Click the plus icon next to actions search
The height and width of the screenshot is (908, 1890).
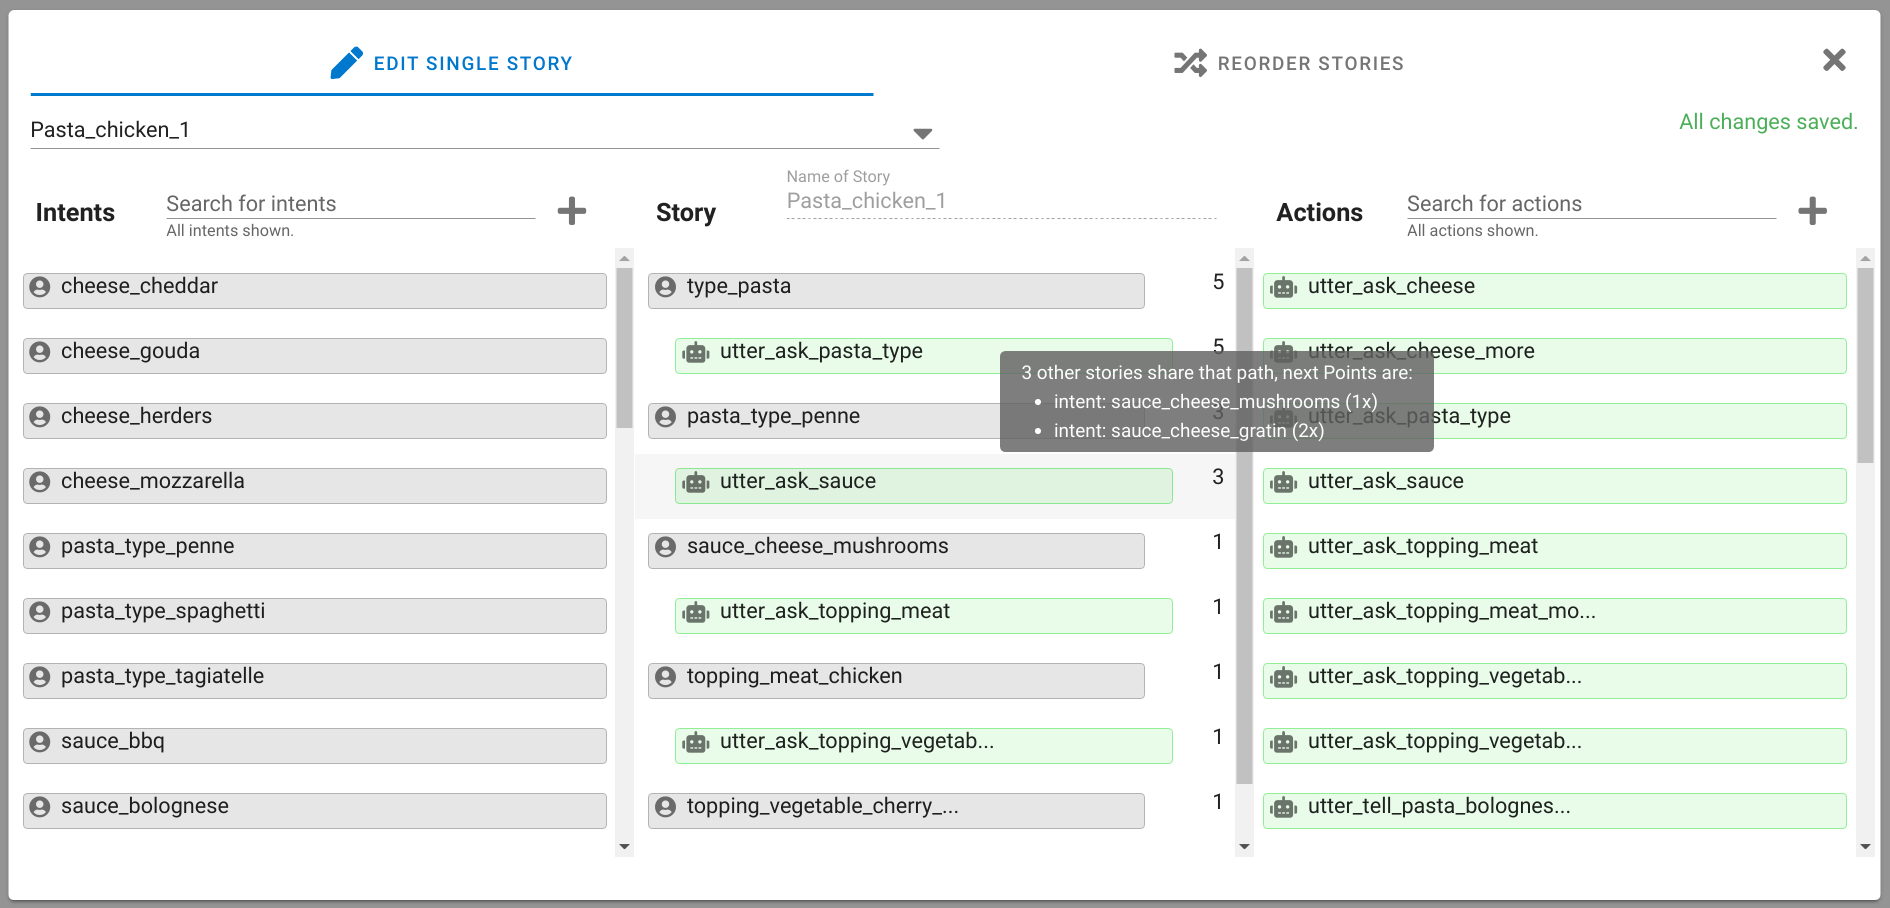coord(1811,211)
